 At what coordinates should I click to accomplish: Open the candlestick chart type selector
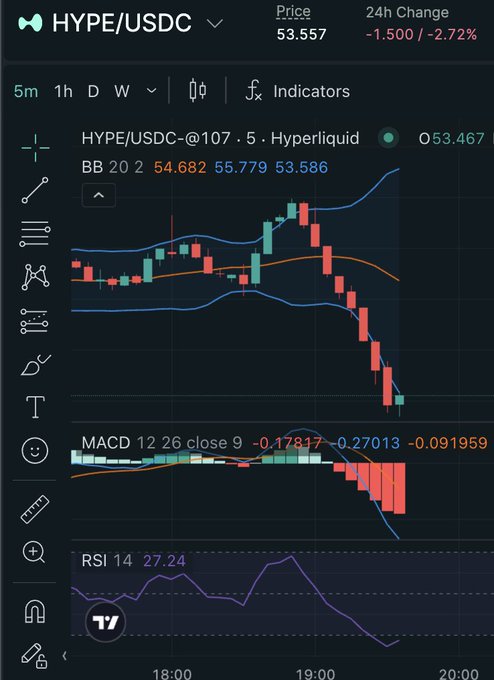pos(198,91)
